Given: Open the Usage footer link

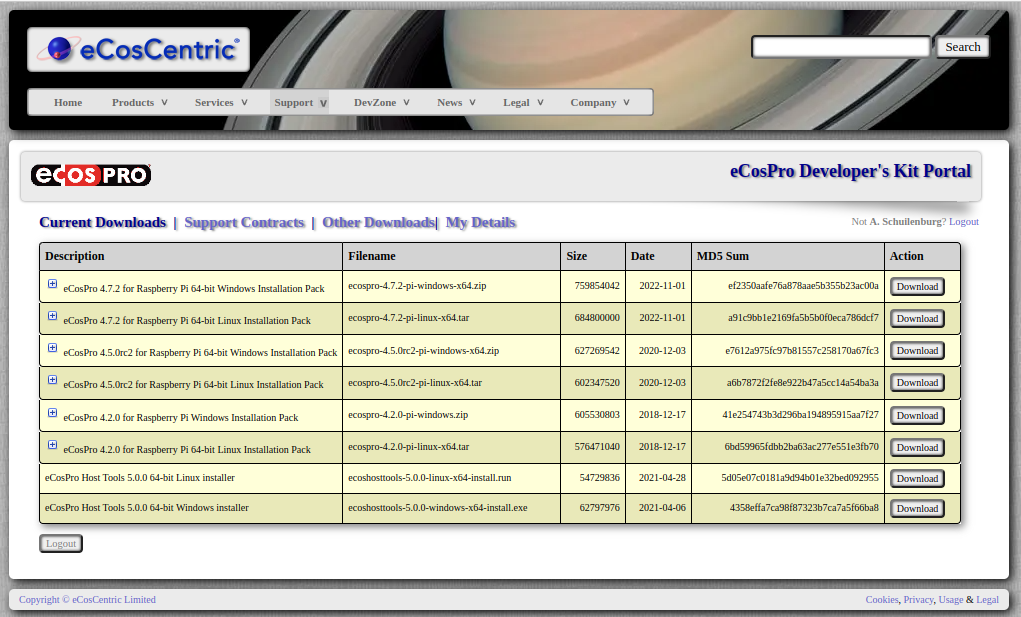Looking at the screenshot, I should click(x=951, y=599).
